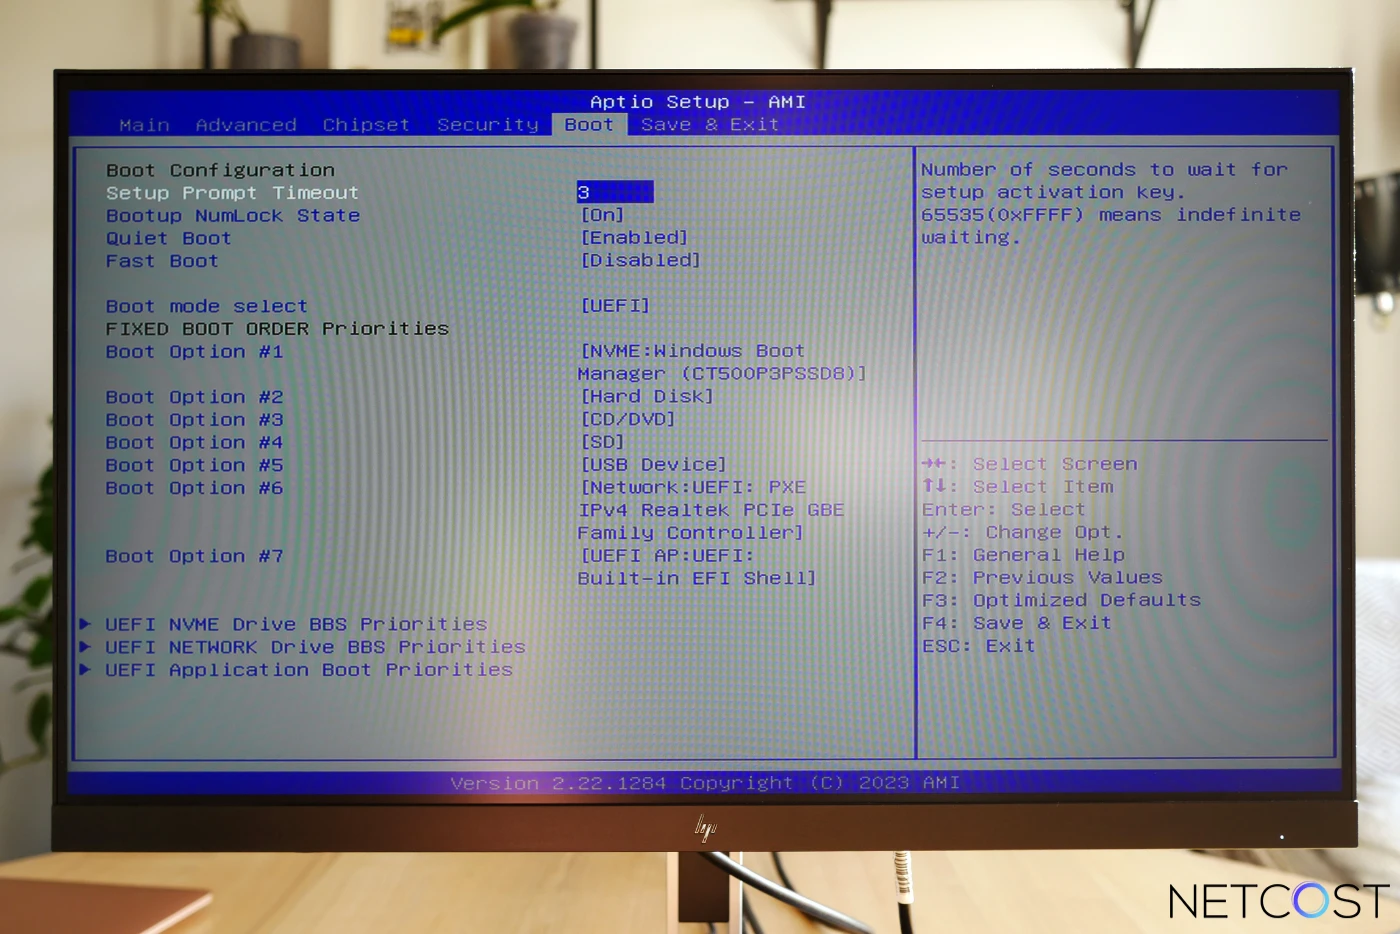Select the Boot mode select label
Screen dimensions: 1400x934
coord(207,307)
